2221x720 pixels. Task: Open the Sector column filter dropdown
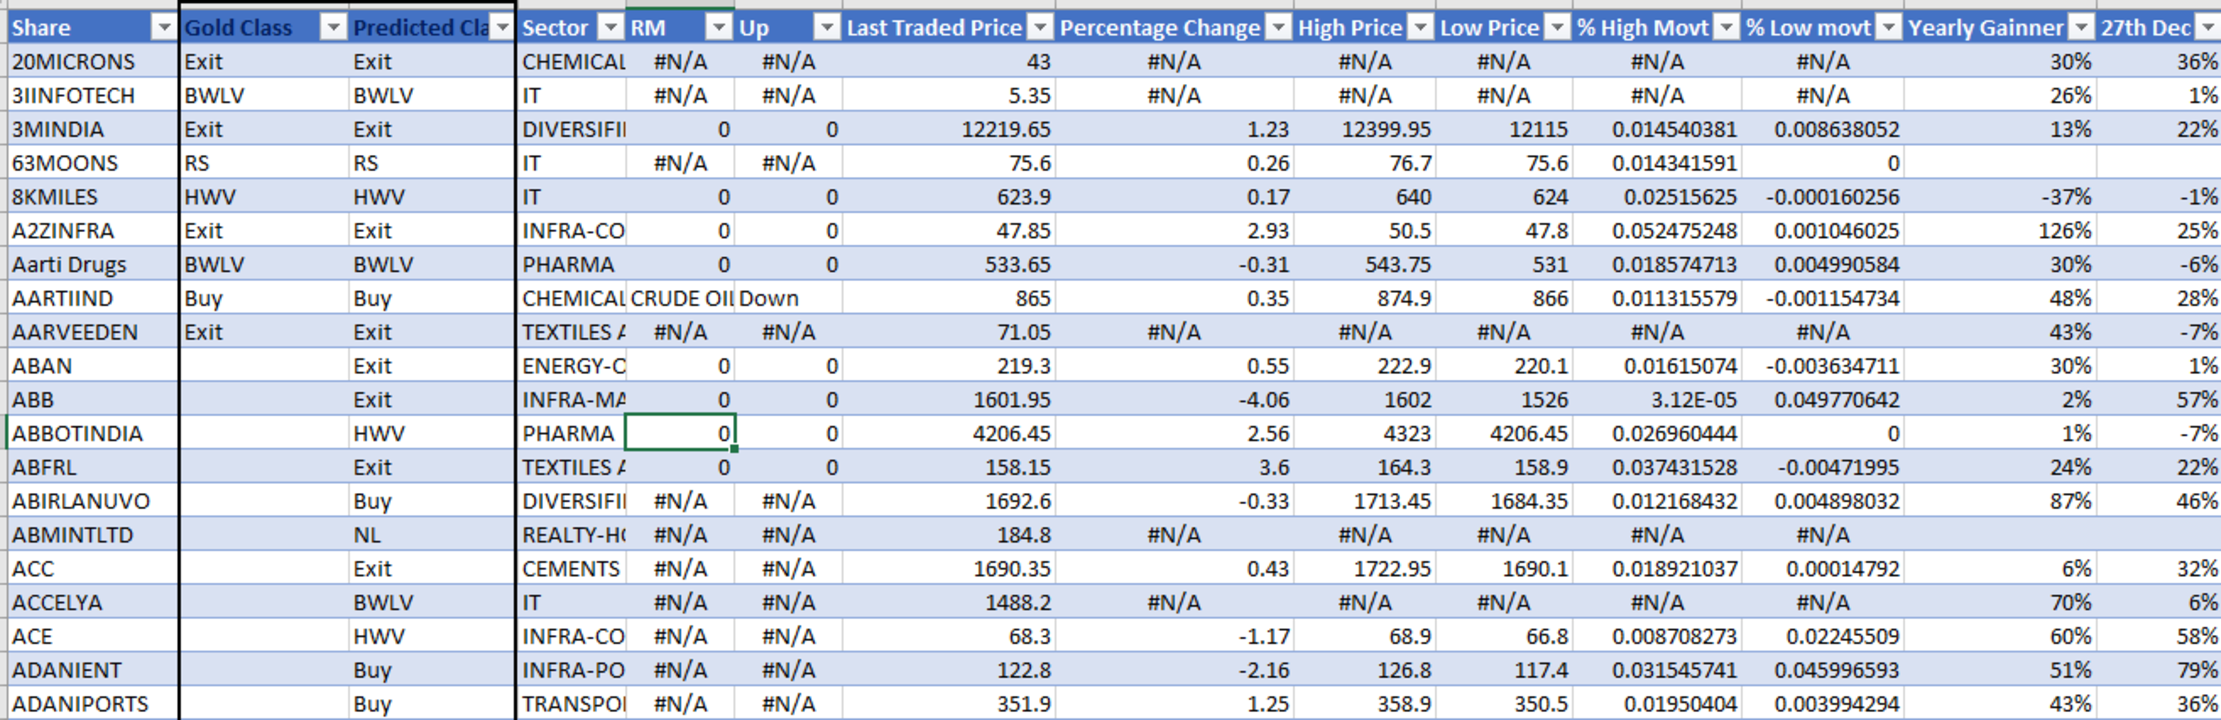pos(609,28)
